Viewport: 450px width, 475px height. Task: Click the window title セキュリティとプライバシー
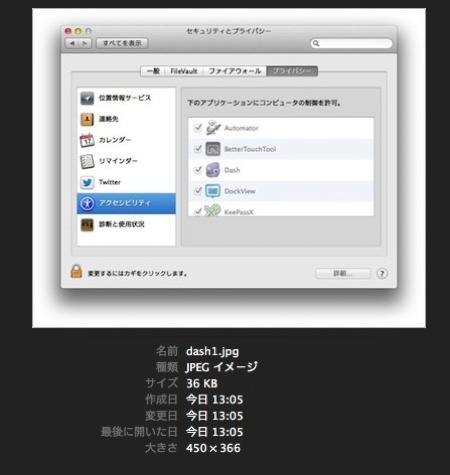pyautogui.click(x=229, y=31)
